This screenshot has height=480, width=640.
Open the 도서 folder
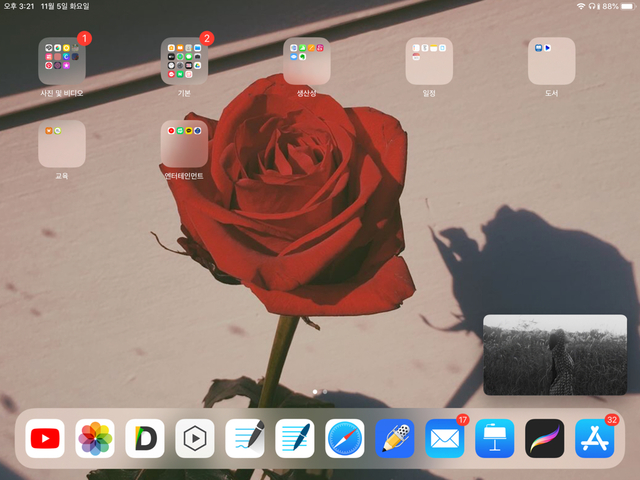click(552, 61)
